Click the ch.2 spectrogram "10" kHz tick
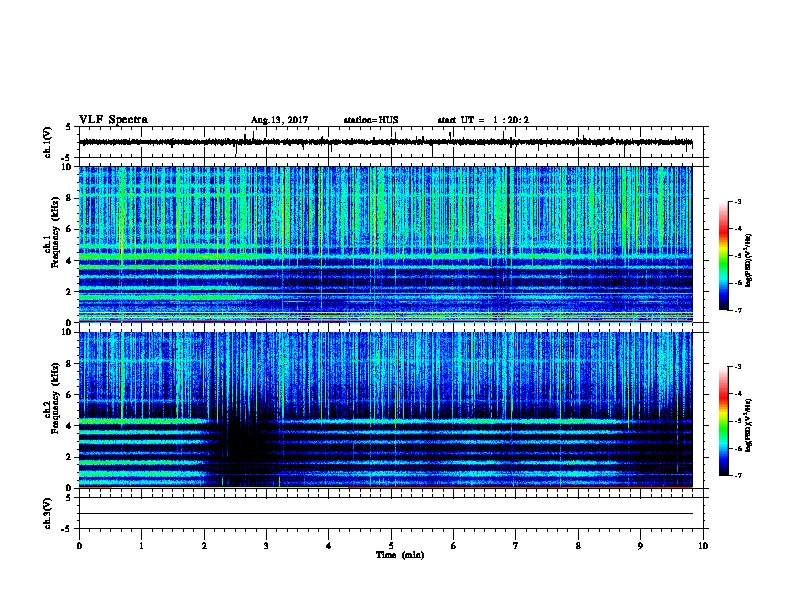This screenshot has width=792, height=612. [x=67, y=332]
